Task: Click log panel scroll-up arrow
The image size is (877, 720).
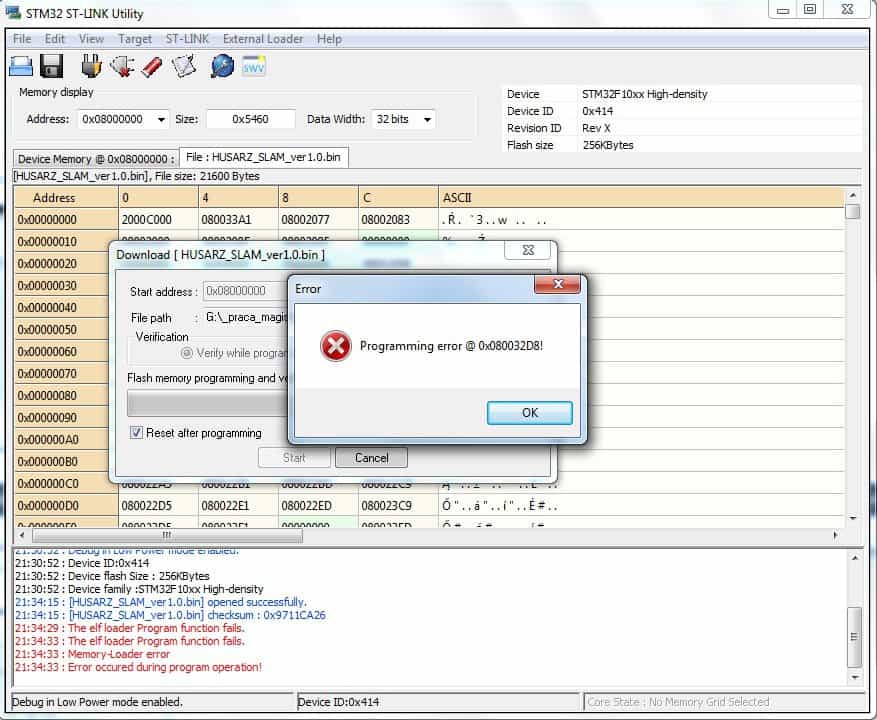Action: pos(854,558)
